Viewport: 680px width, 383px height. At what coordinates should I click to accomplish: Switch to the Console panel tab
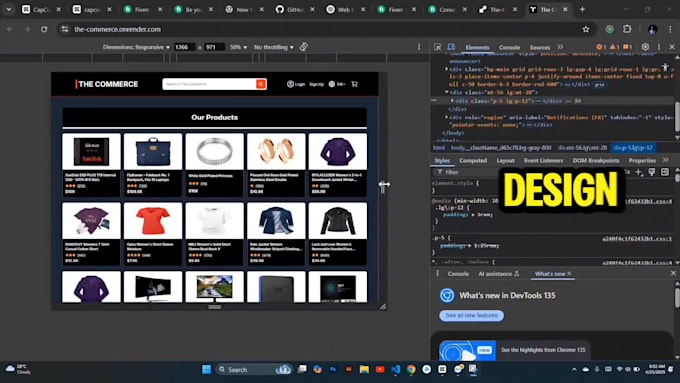pos(509,47)
